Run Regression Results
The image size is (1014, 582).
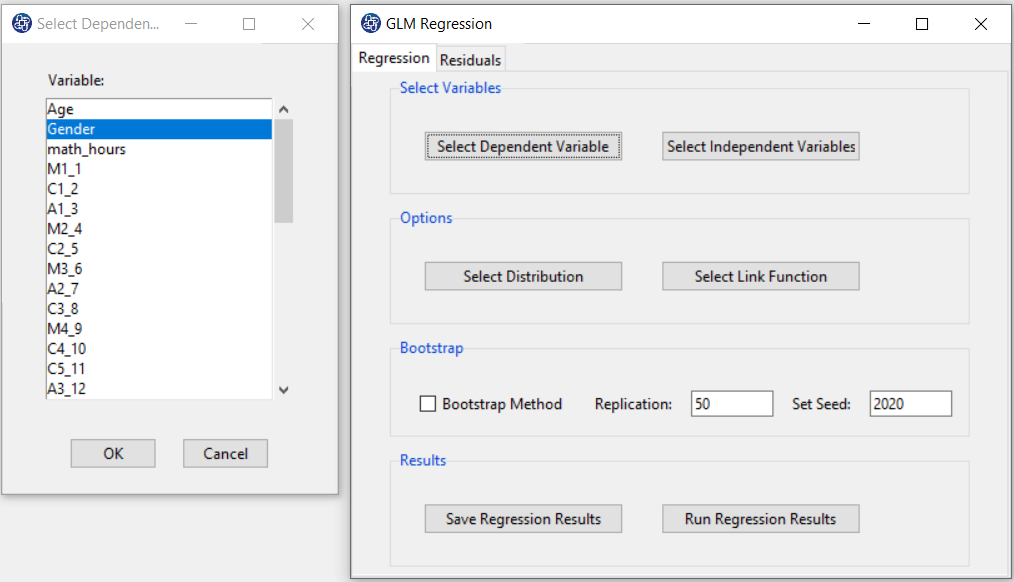point(760,519)
